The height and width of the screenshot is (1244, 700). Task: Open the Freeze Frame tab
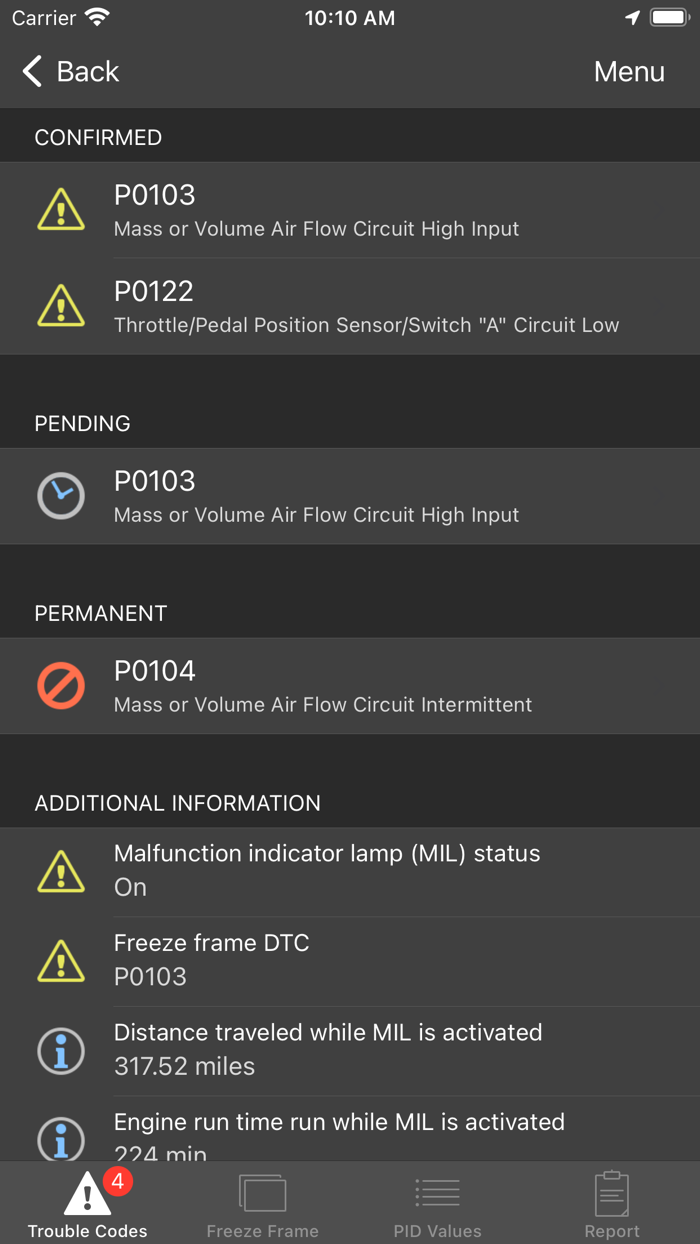(262, 1203)
